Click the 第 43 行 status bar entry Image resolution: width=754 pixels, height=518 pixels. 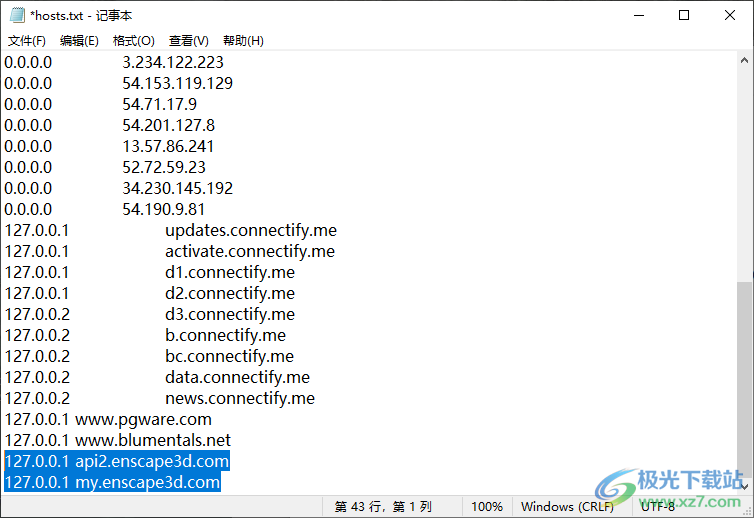[383, 507]
